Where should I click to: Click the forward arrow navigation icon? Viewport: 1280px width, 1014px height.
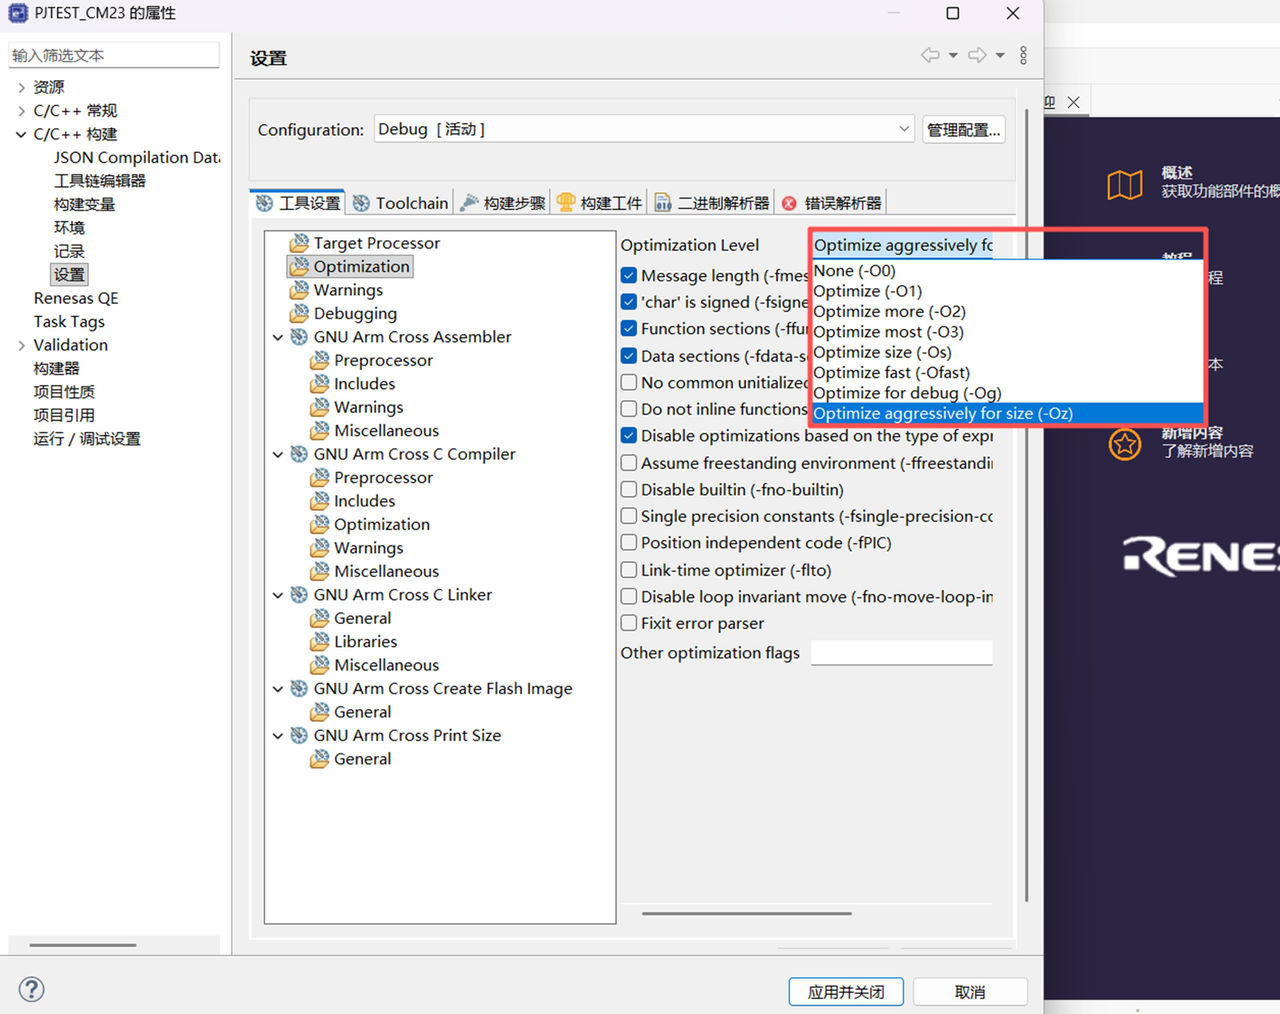point(977,55)
